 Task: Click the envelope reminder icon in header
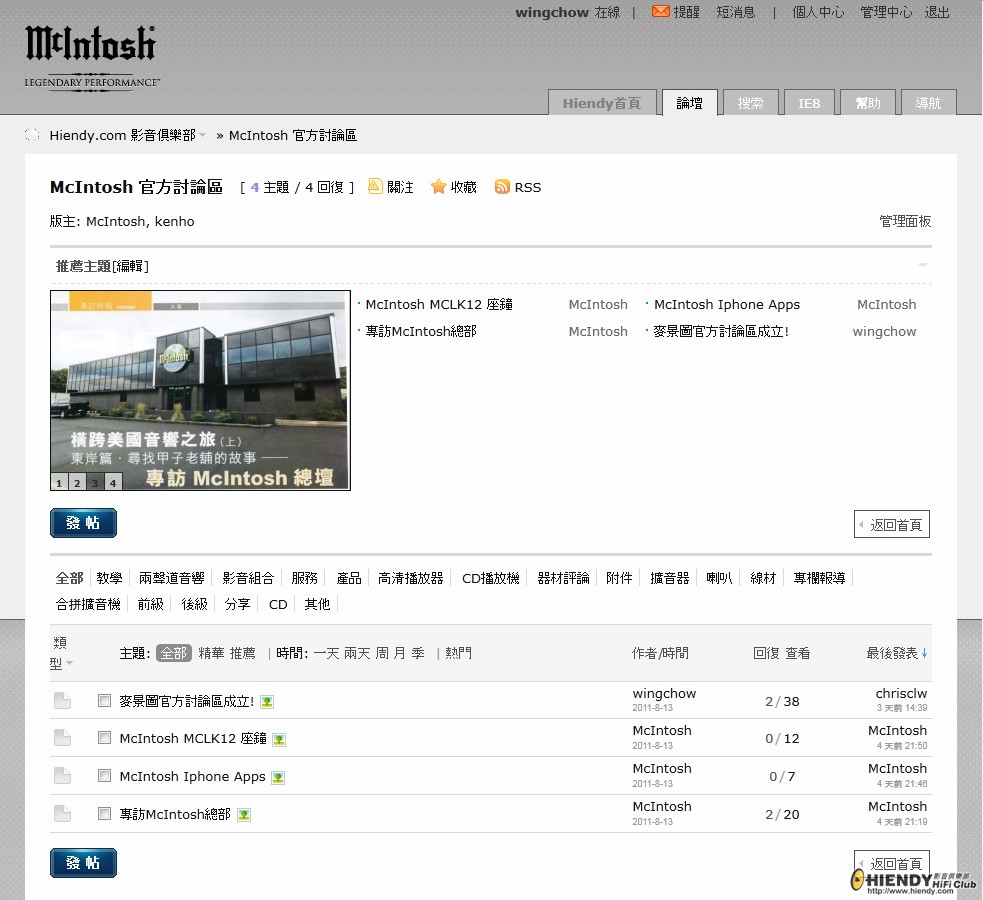tap(660, 12)
